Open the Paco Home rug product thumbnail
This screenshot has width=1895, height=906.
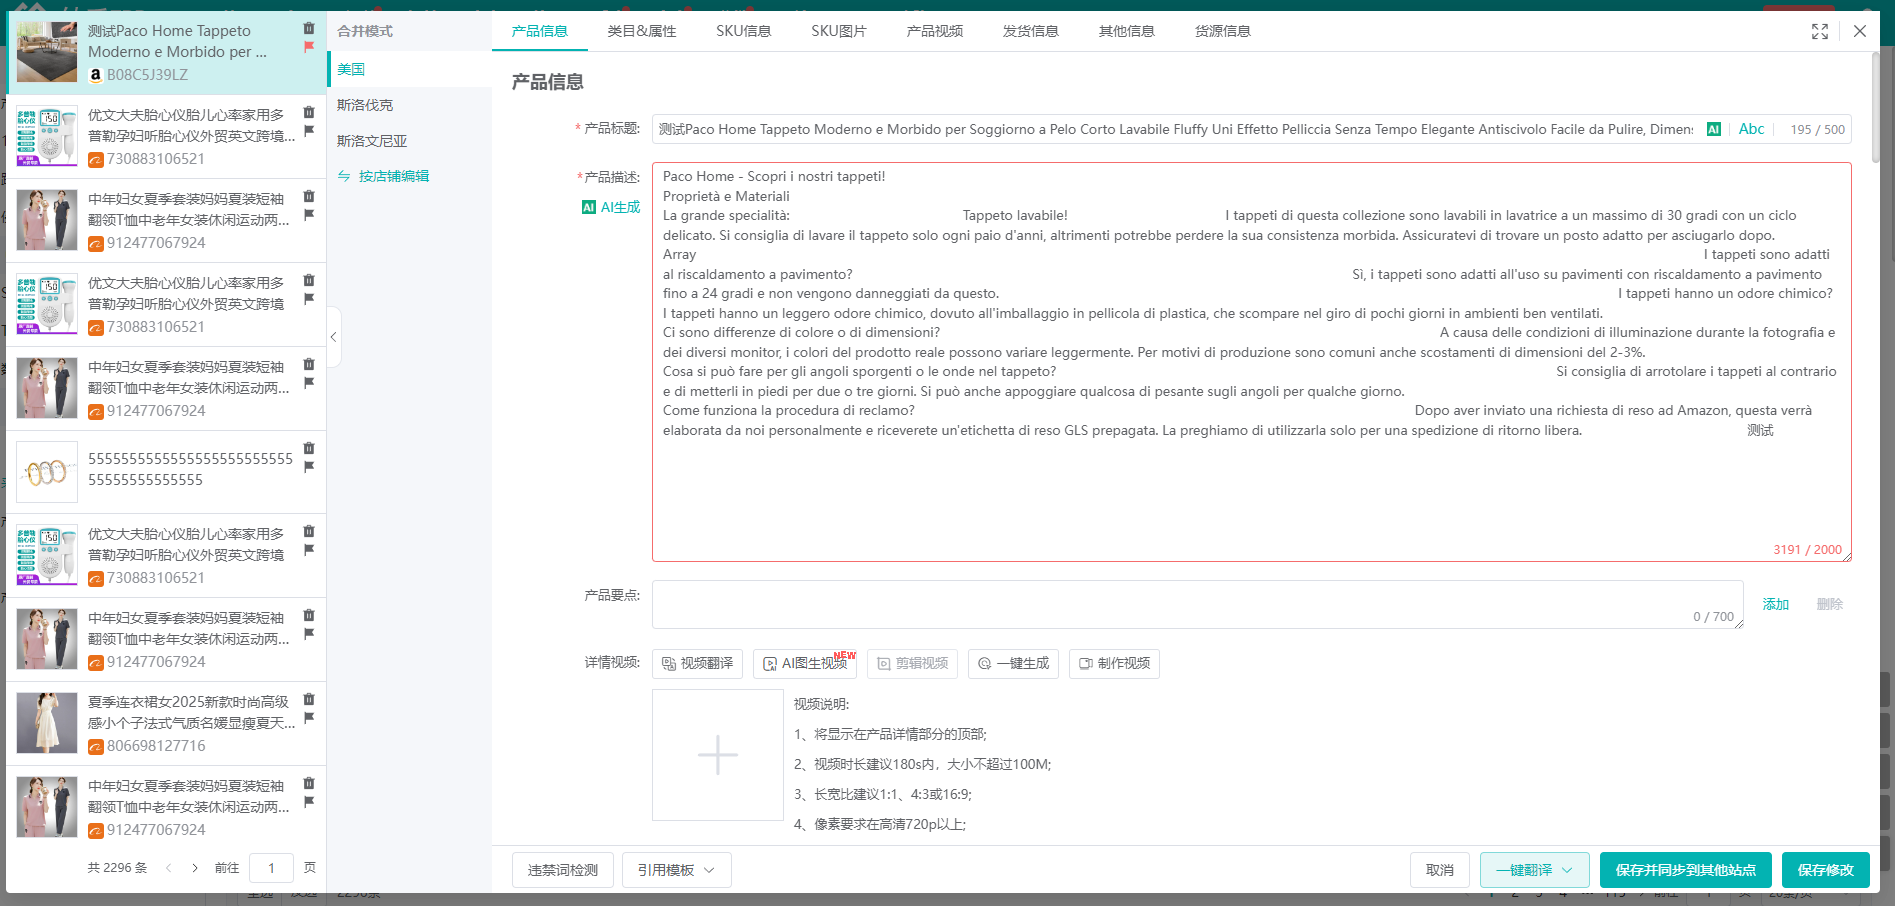click(47, 52)
